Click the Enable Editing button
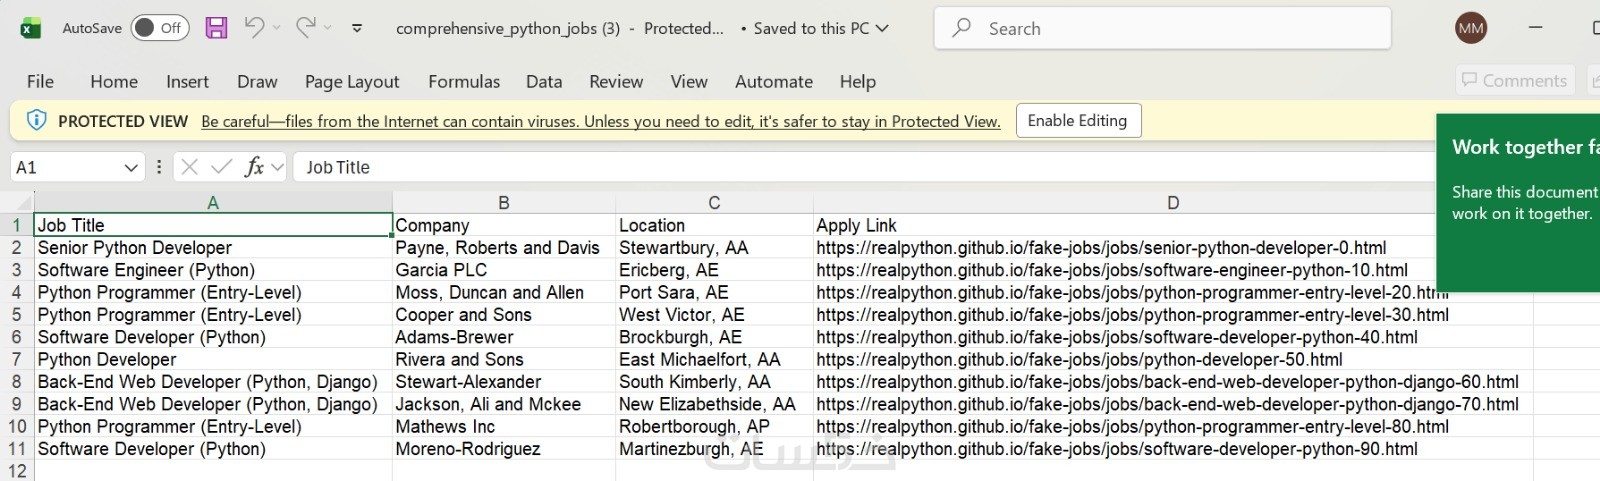 [x=1077, y=121]
